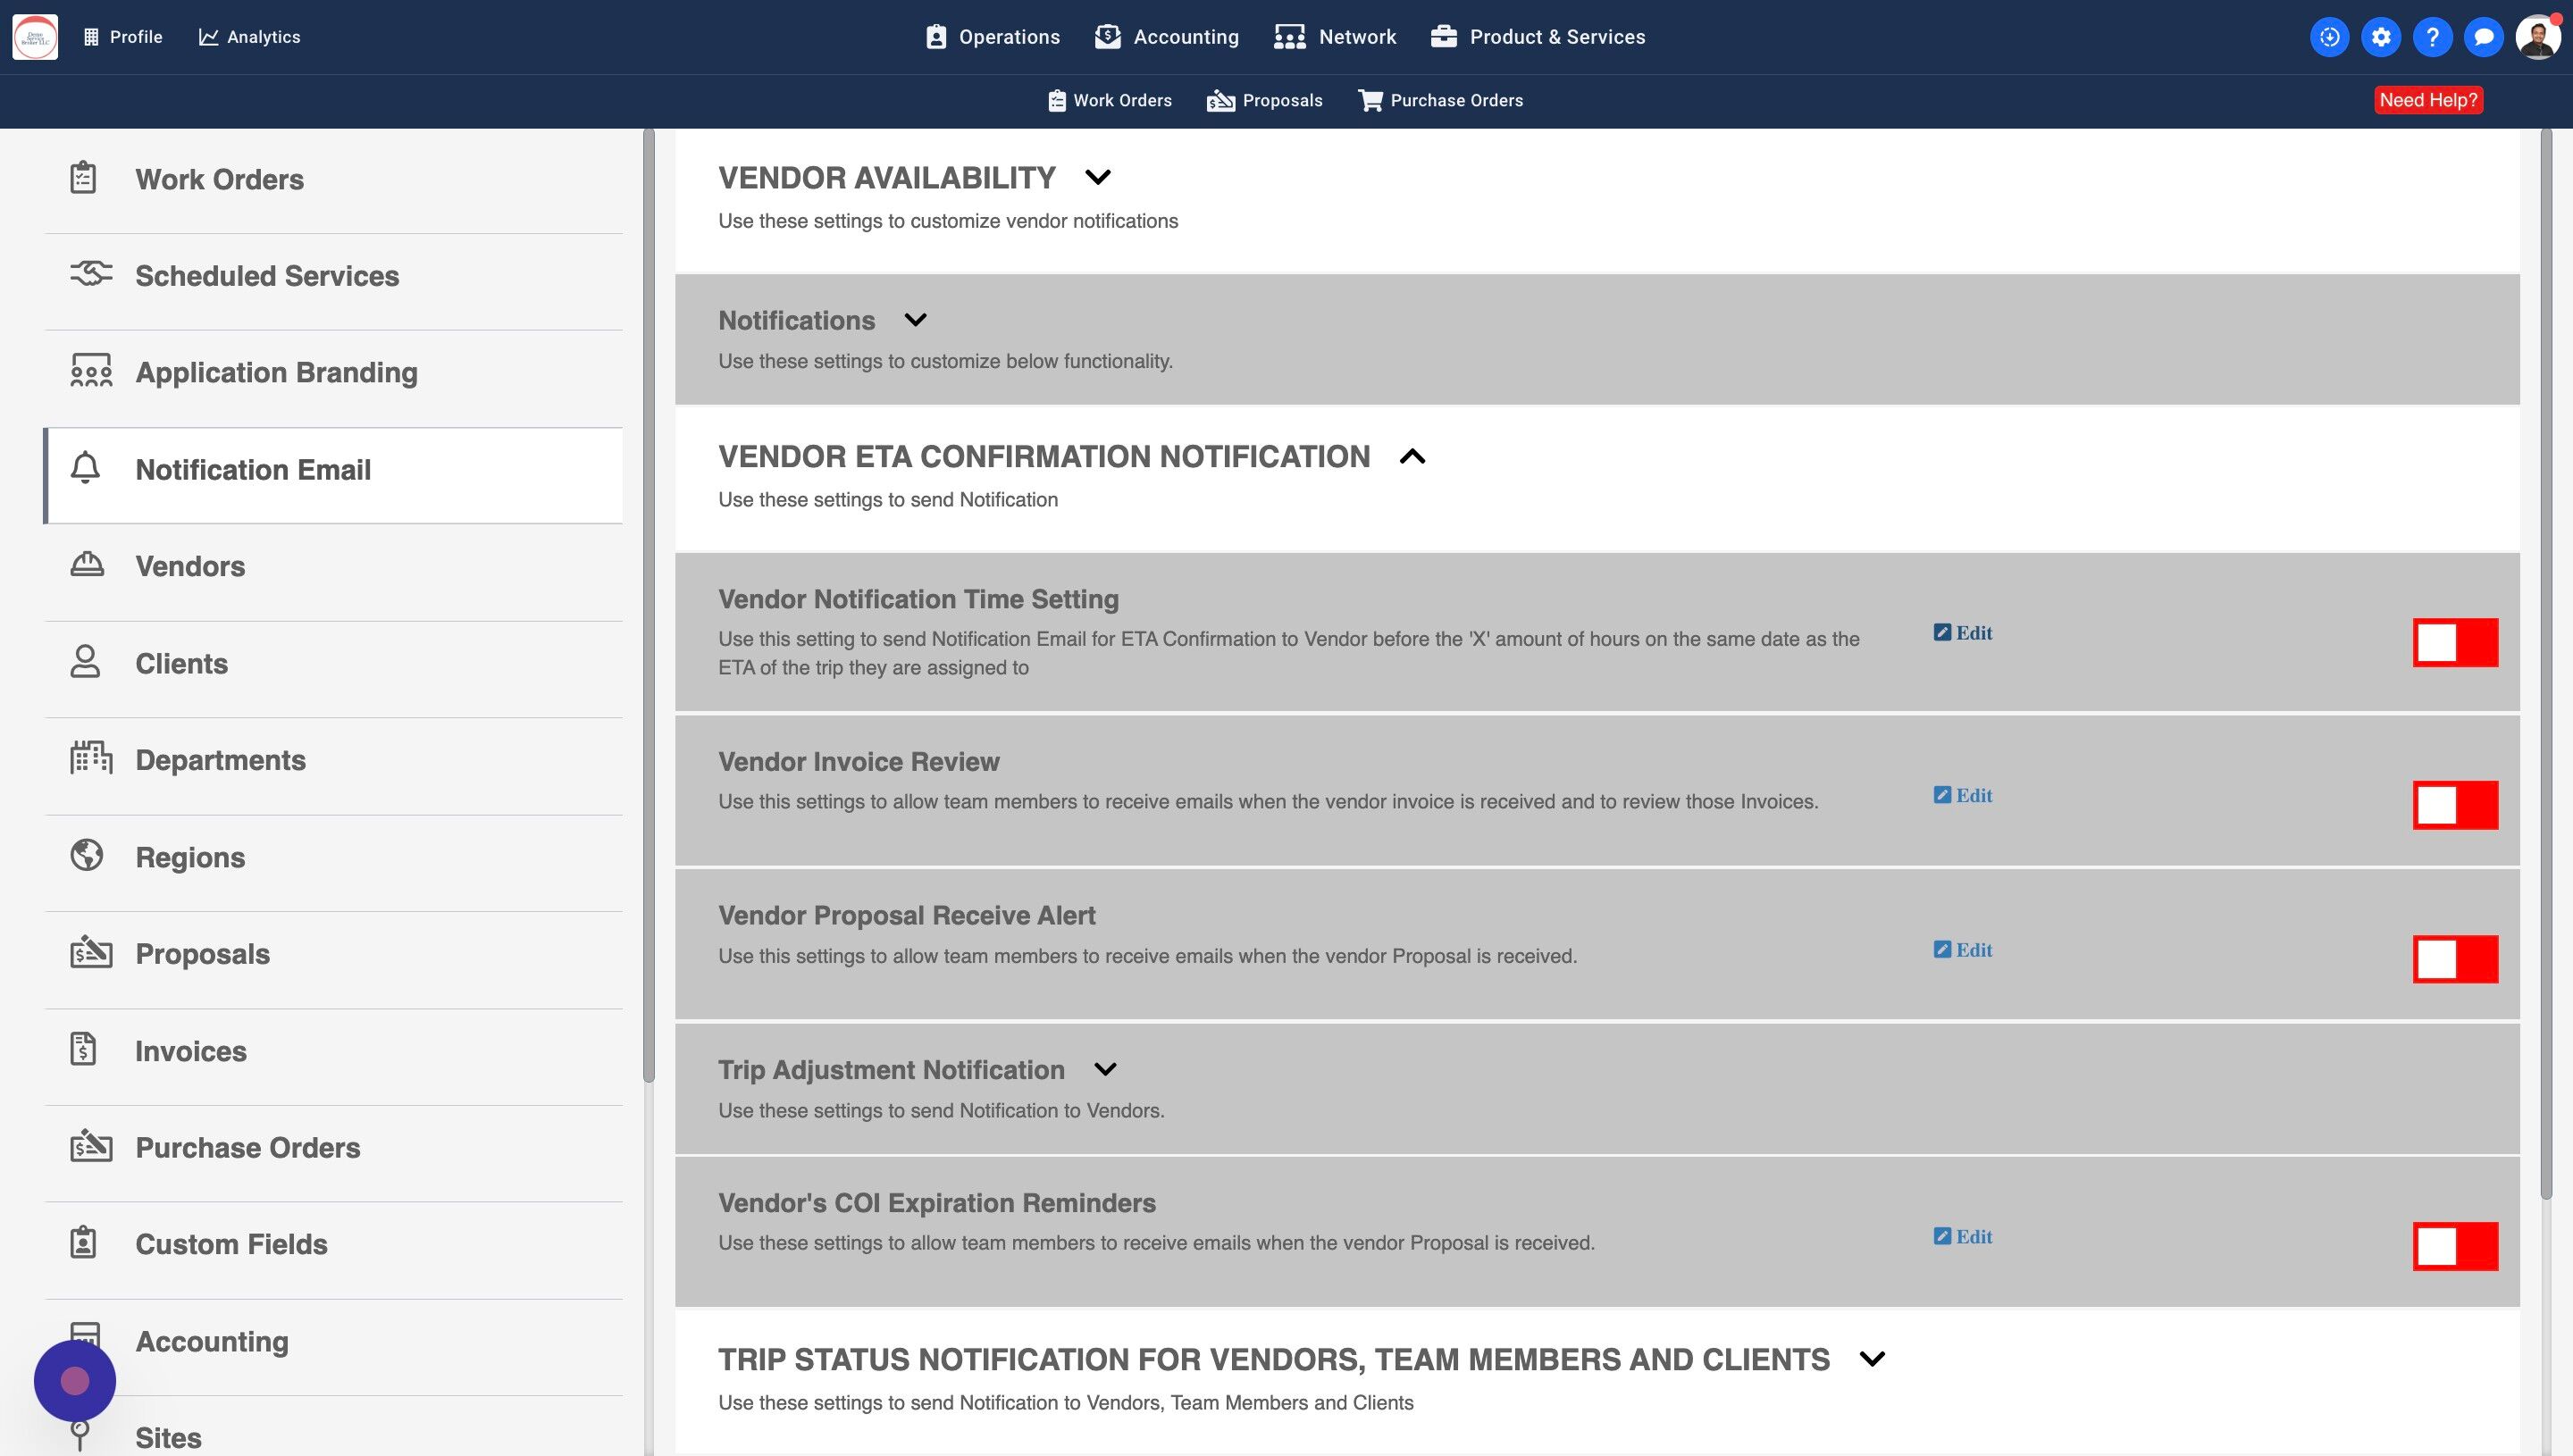Select Vendors in the left sidebar

(190, 566)
